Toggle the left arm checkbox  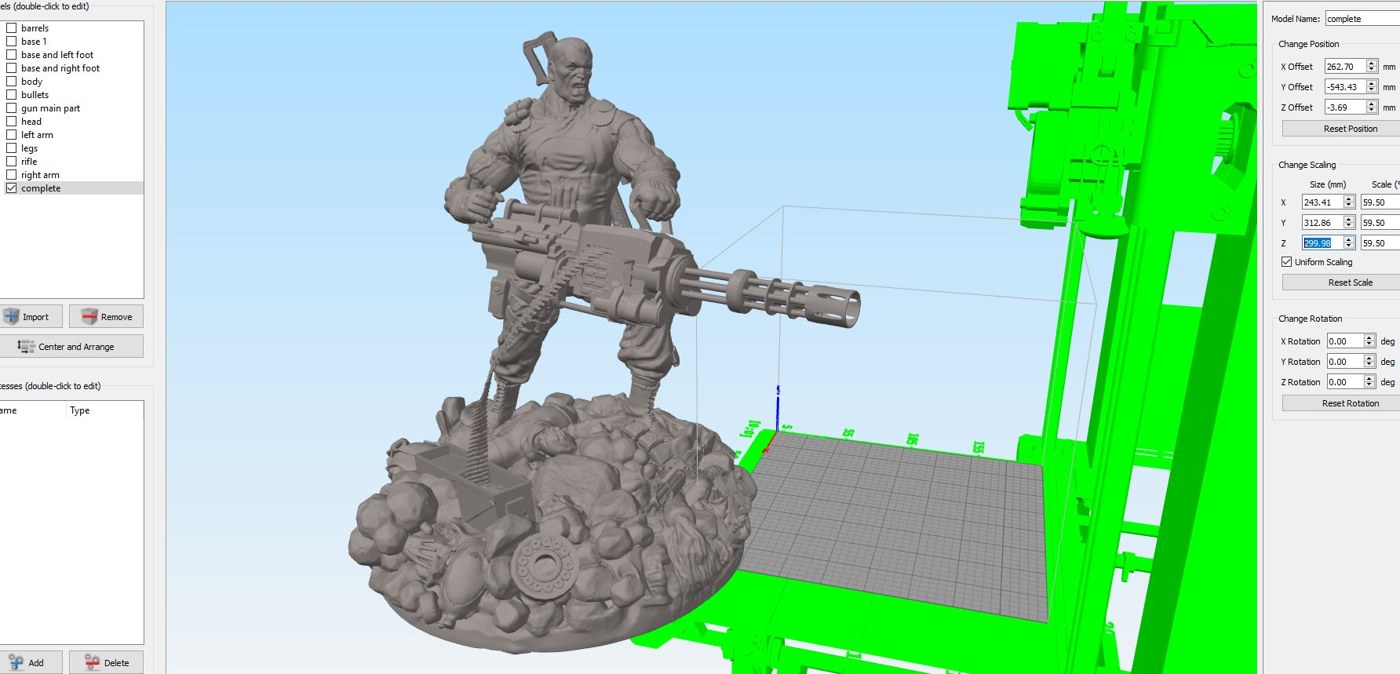11,135
